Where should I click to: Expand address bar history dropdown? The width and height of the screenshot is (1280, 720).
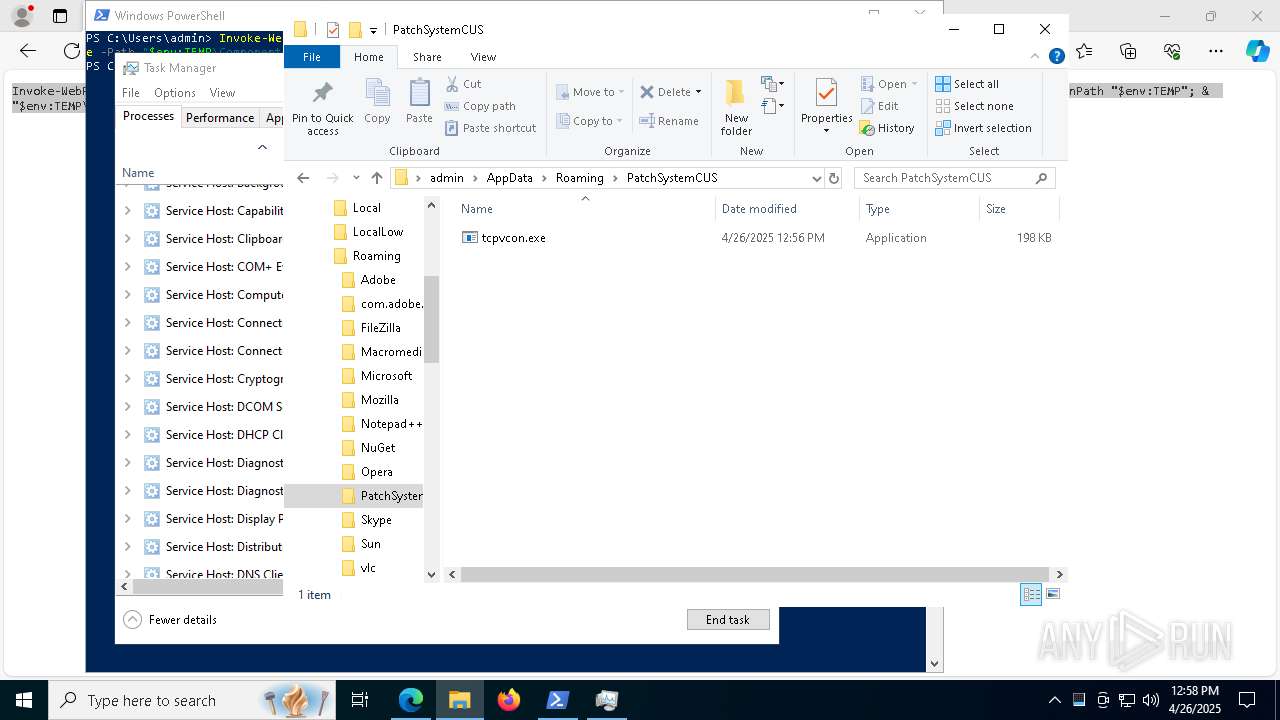(817, 178)
